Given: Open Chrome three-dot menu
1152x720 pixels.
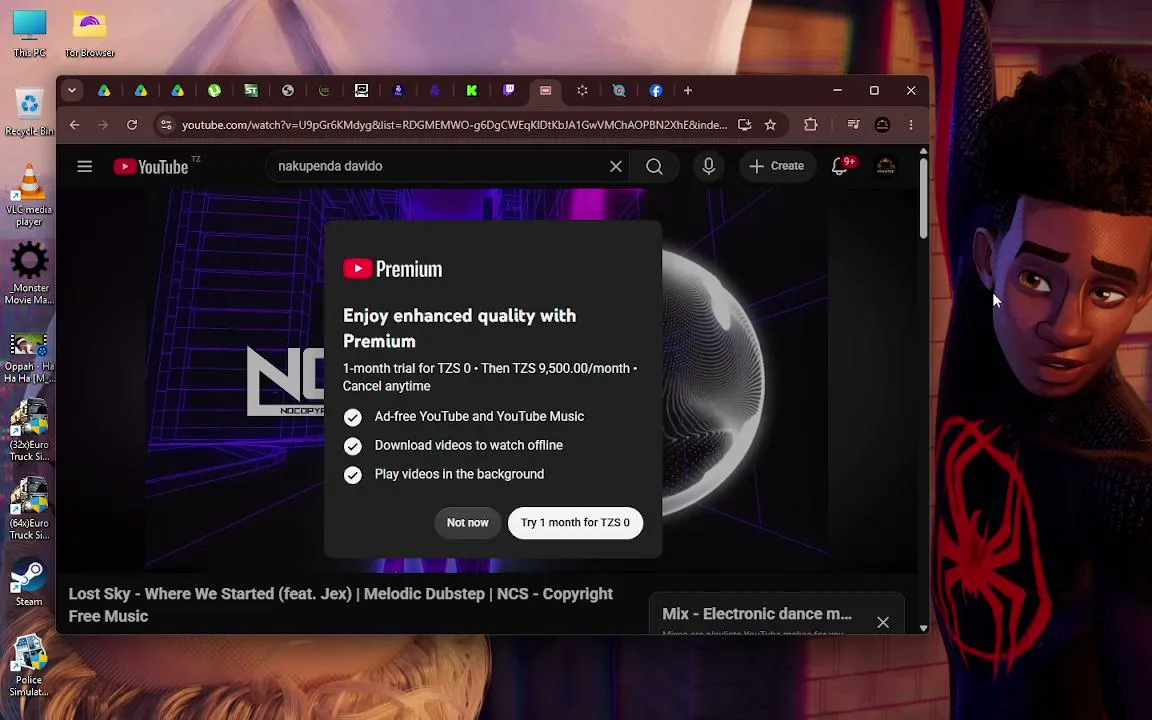Looking at the screenshot, I should (911, 125).
